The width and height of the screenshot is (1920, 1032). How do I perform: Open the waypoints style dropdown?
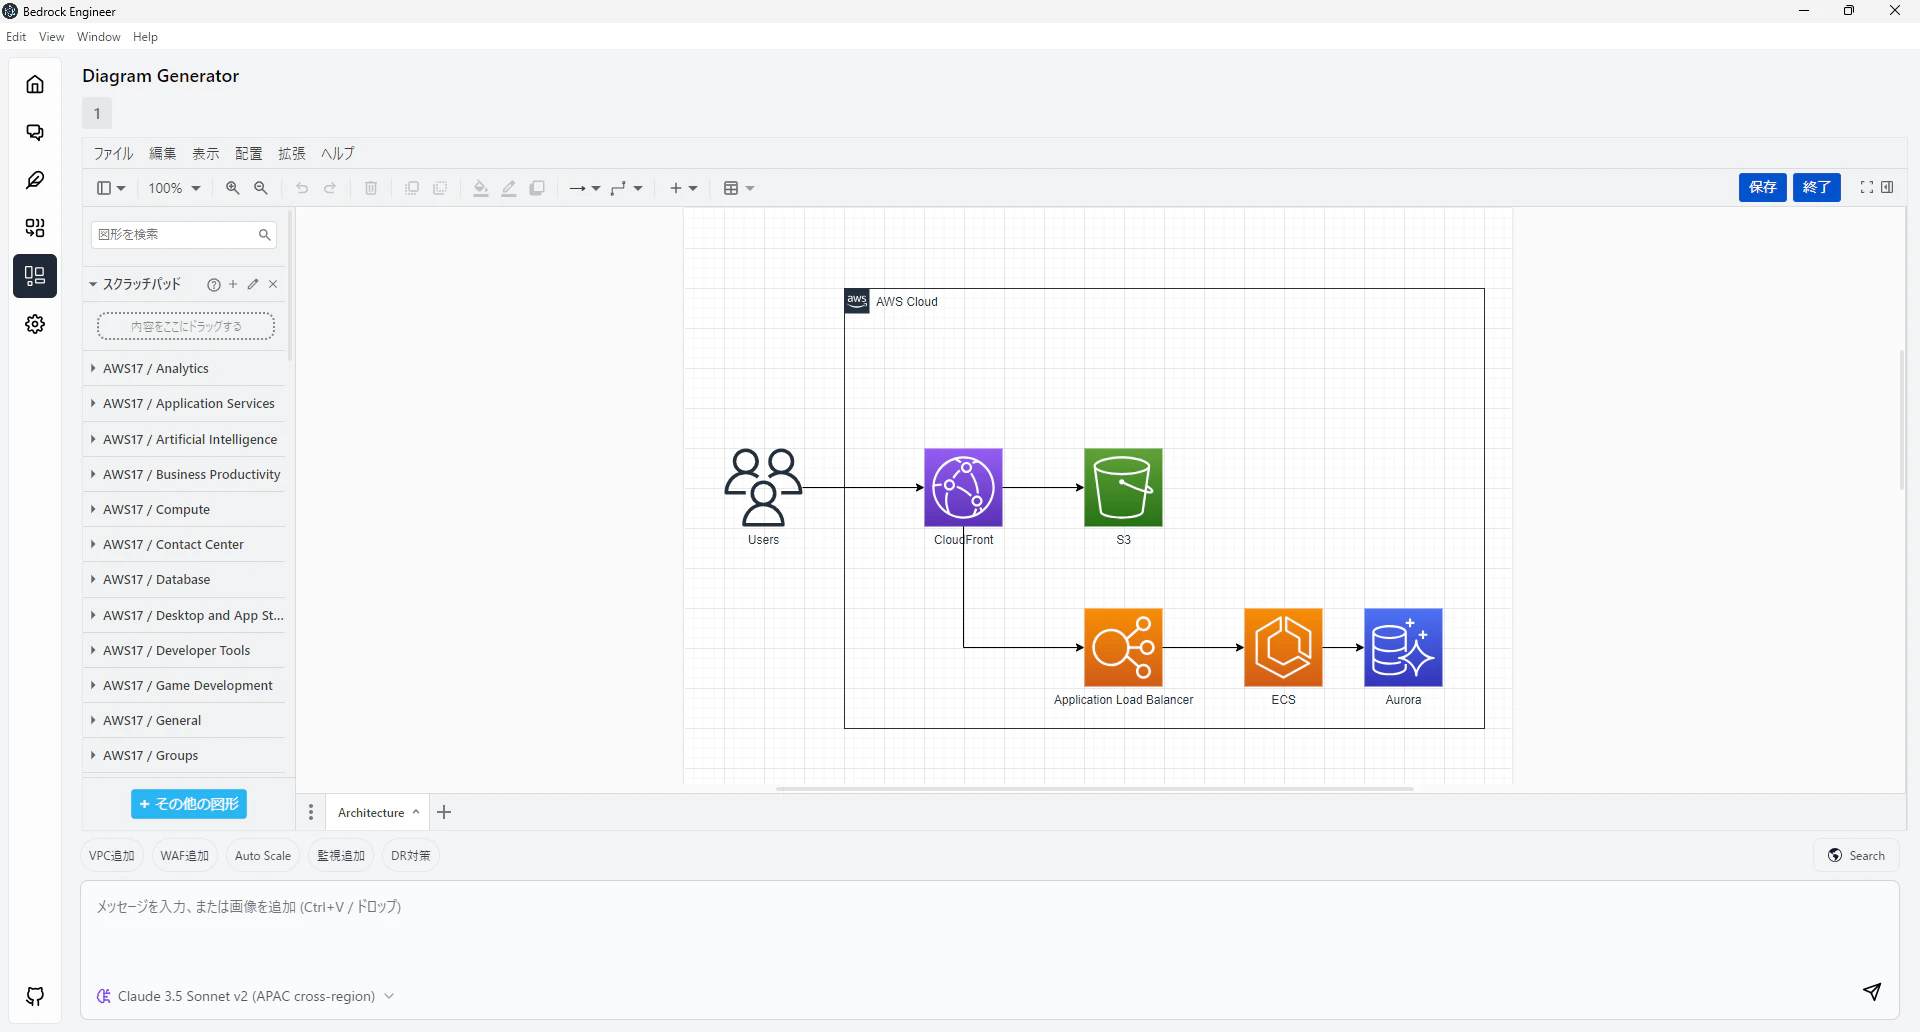tap(626, 188)
